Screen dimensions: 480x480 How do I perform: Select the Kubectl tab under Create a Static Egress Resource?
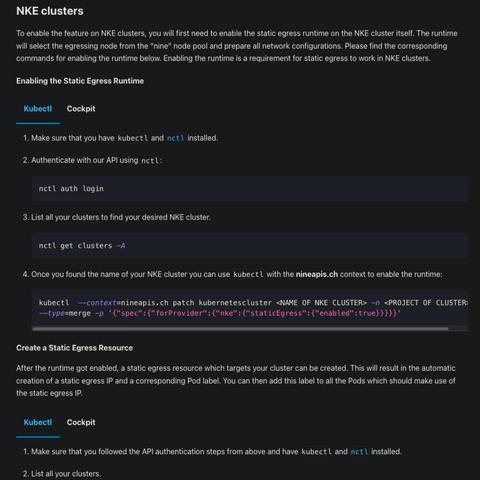38,423
